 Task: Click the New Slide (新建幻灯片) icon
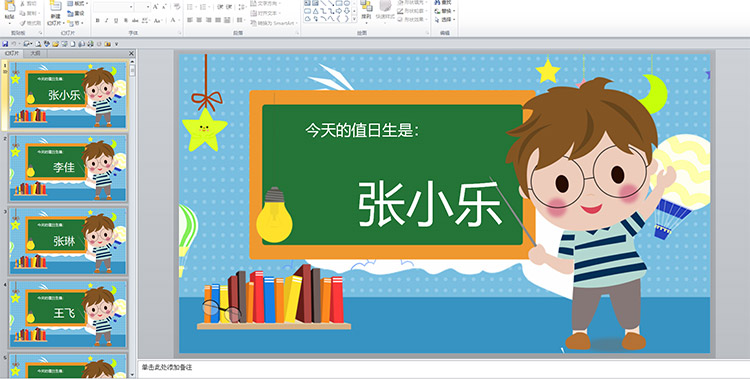[x=55, y=13]
